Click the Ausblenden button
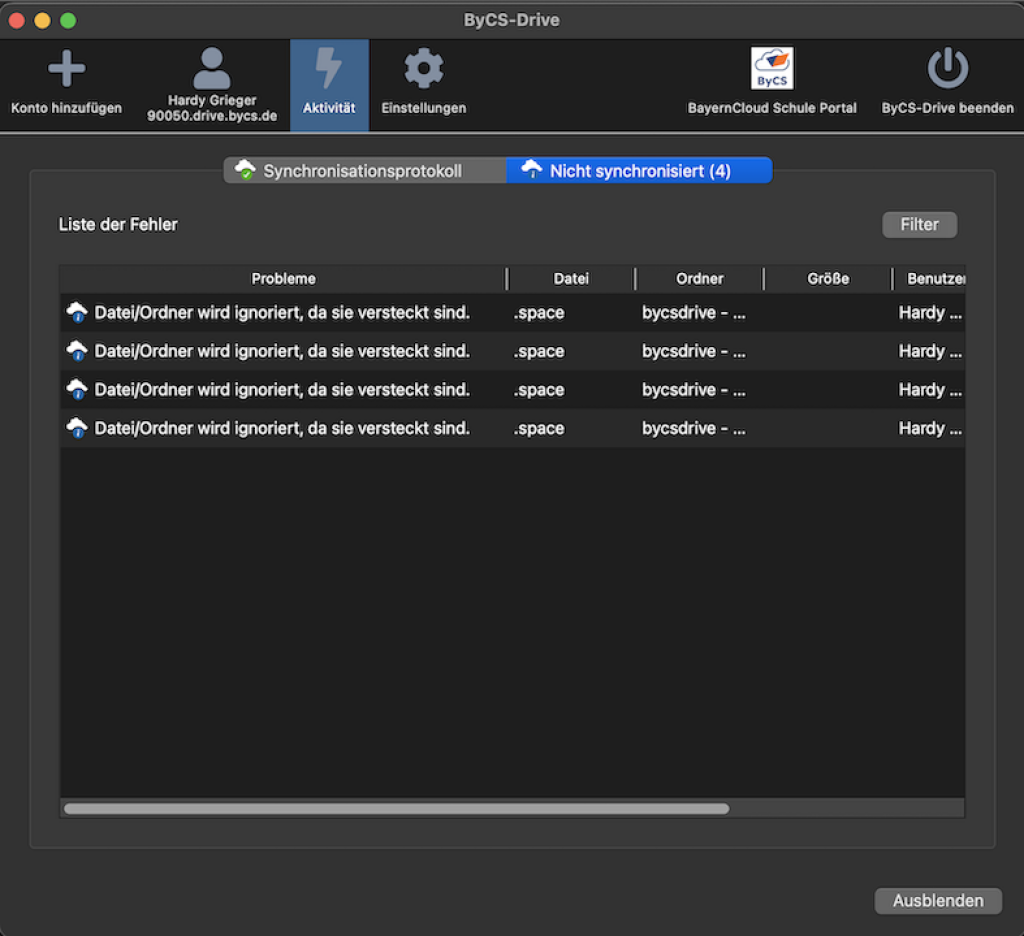Viewport: 1024px width, 936px height. pos(937,900)
